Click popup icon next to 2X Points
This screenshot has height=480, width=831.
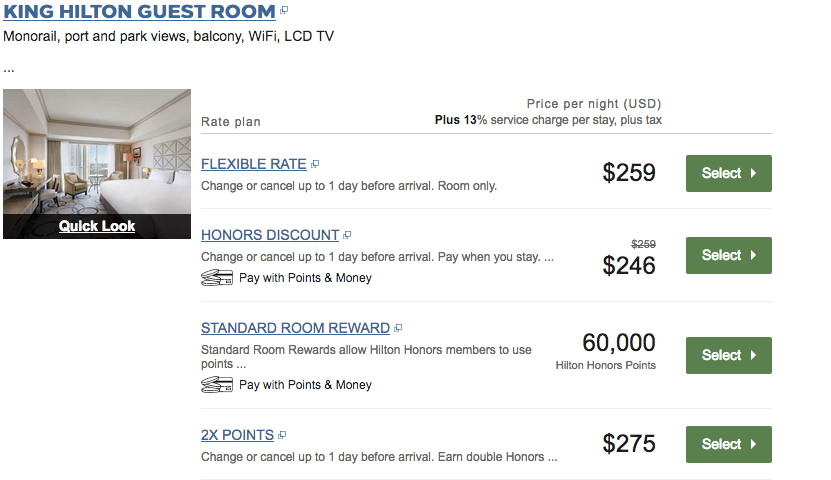(x=282, y=436)
